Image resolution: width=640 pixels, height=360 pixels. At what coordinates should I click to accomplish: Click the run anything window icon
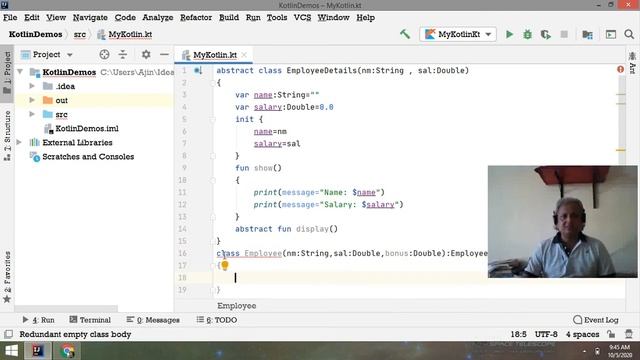[x=611, y=34]
